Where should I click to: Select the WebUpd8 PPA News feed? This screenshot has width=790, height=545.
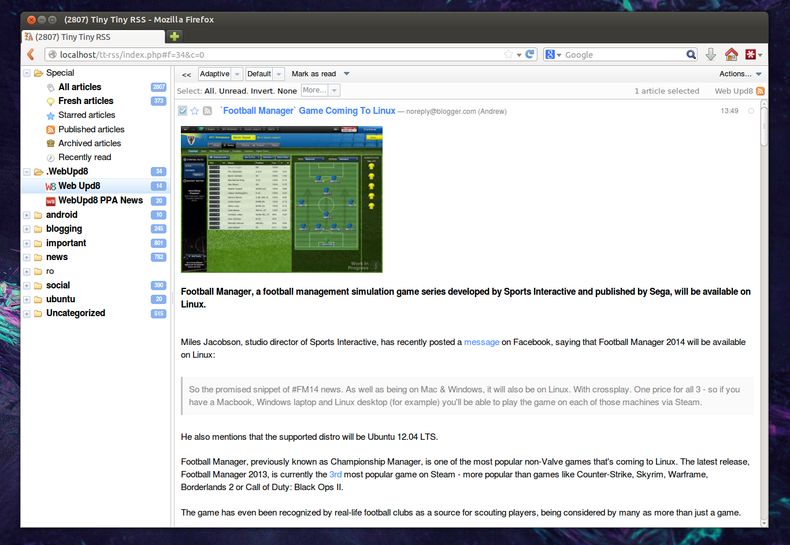click(x=101, y=200)
